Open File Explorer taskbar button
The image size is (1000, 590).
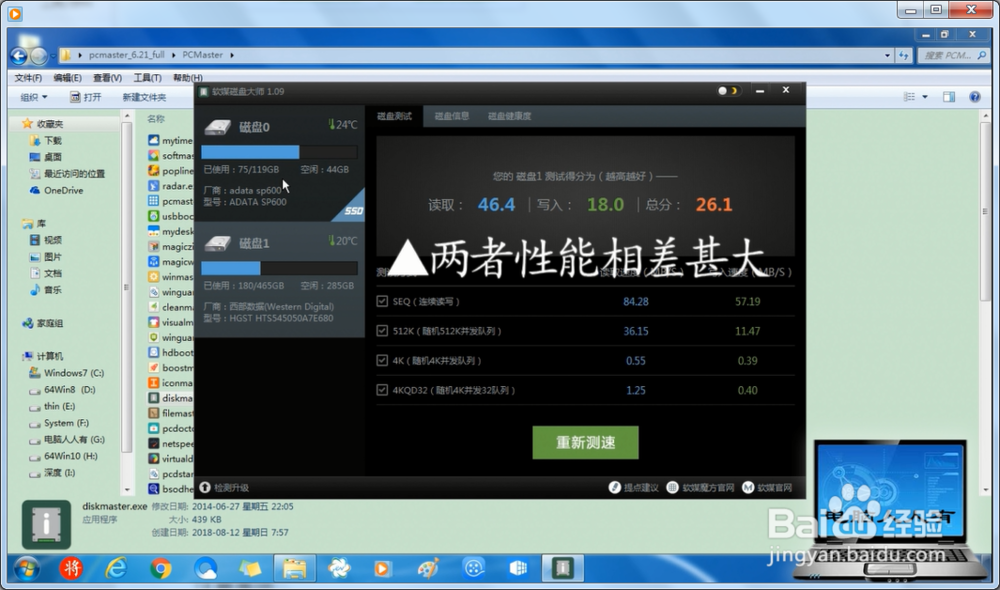(x=294, y=568)
